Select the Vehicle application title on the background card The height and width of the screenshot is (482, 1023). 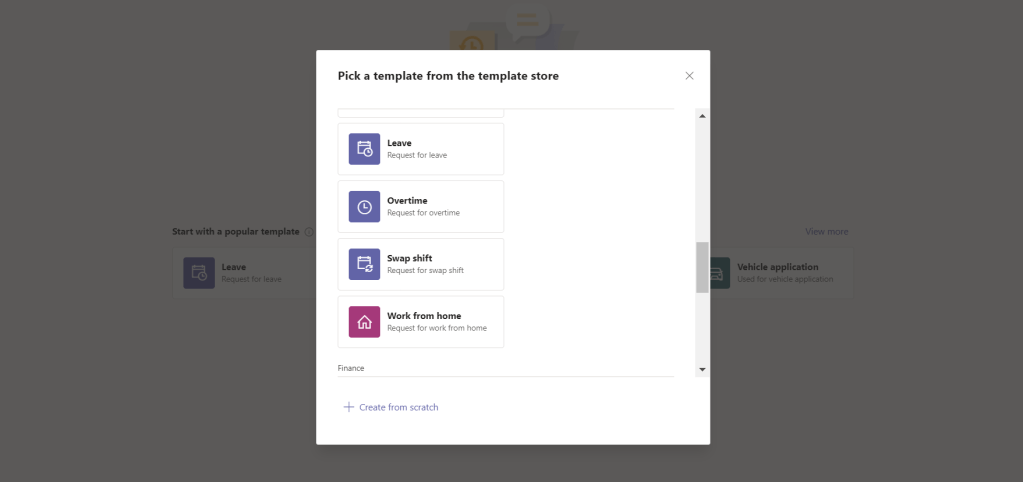[x=777, y=267]
